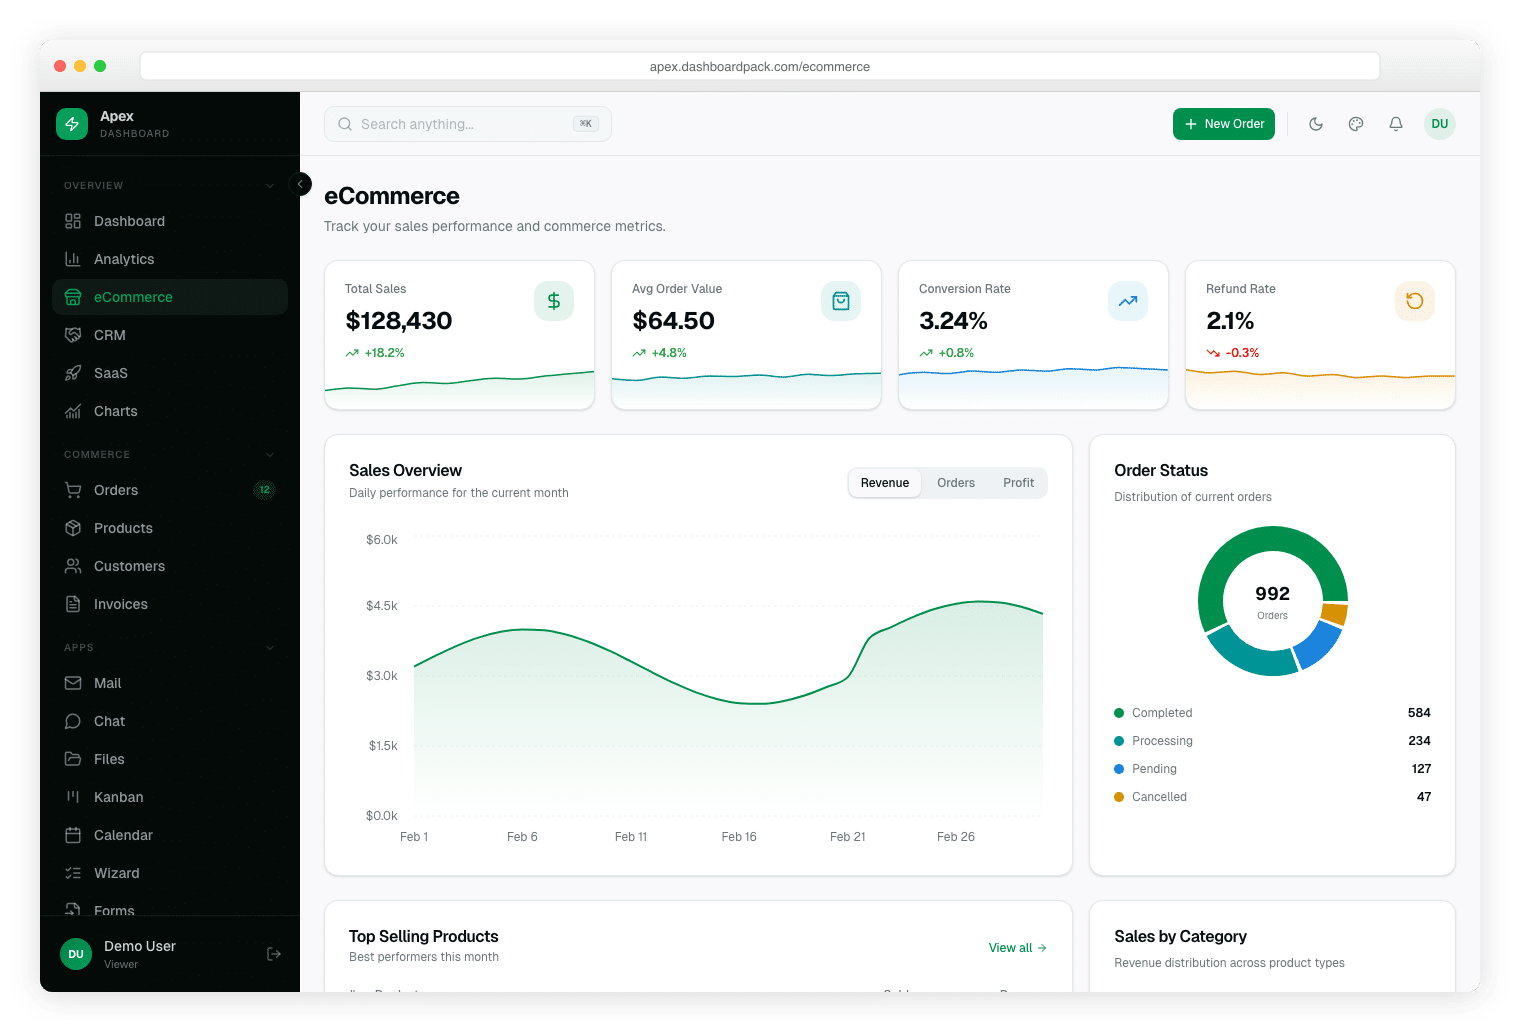Open the Wizard app

[x=116, y=872]
